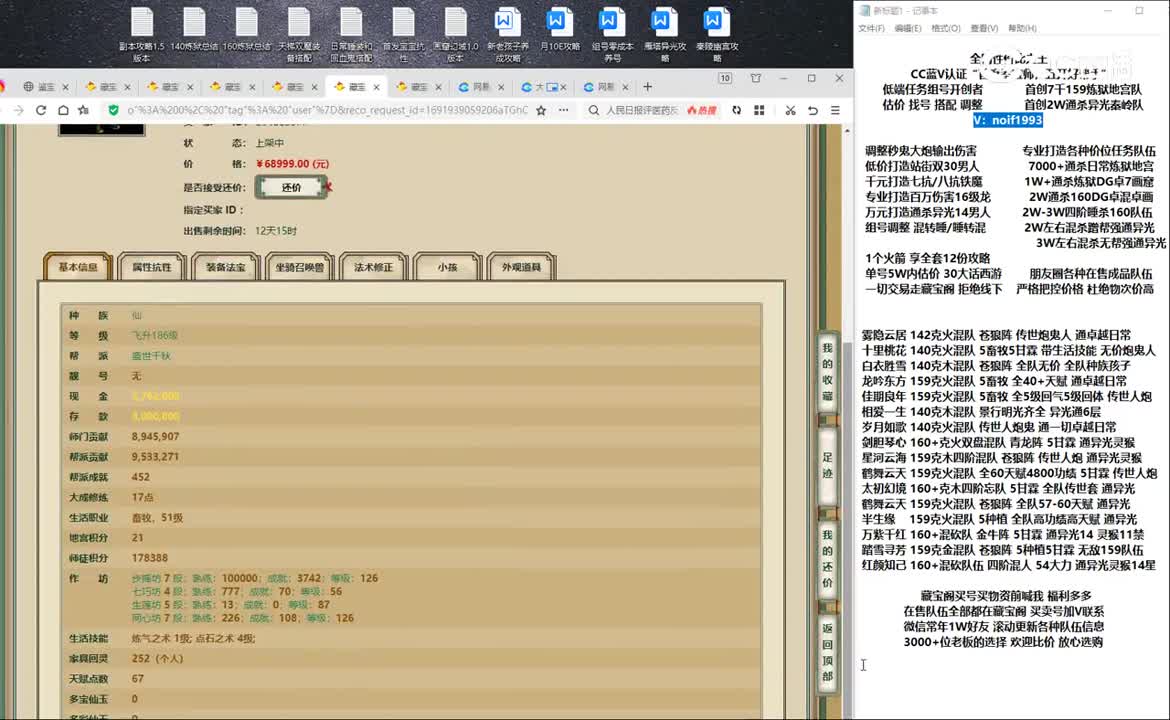This screenshot has height=720, width=1170.
Task: Open the browser hamburger main menu
Action: (835, 110)
